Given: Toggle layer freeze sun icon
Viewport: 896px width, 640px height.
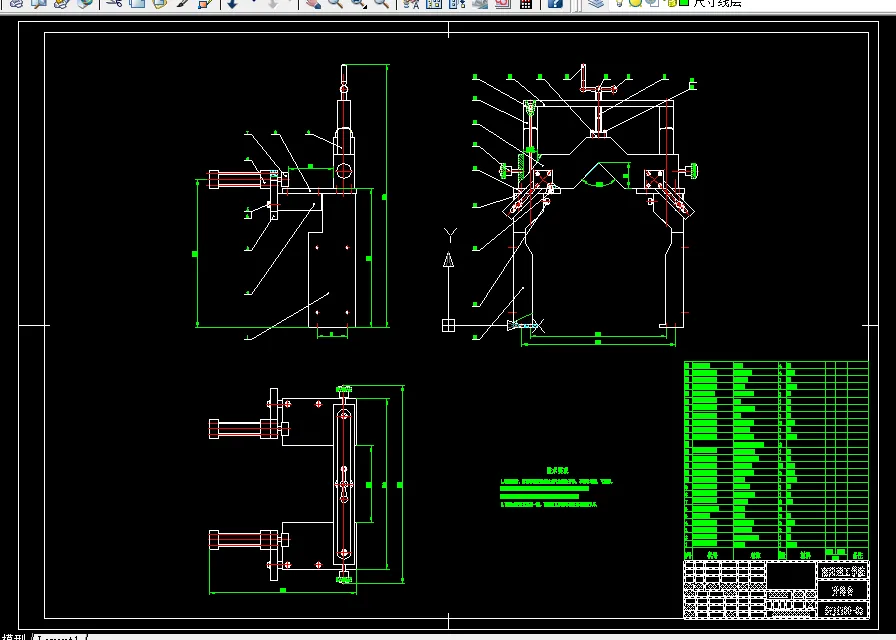Looking at the screenshot, I should coord(635,3).
